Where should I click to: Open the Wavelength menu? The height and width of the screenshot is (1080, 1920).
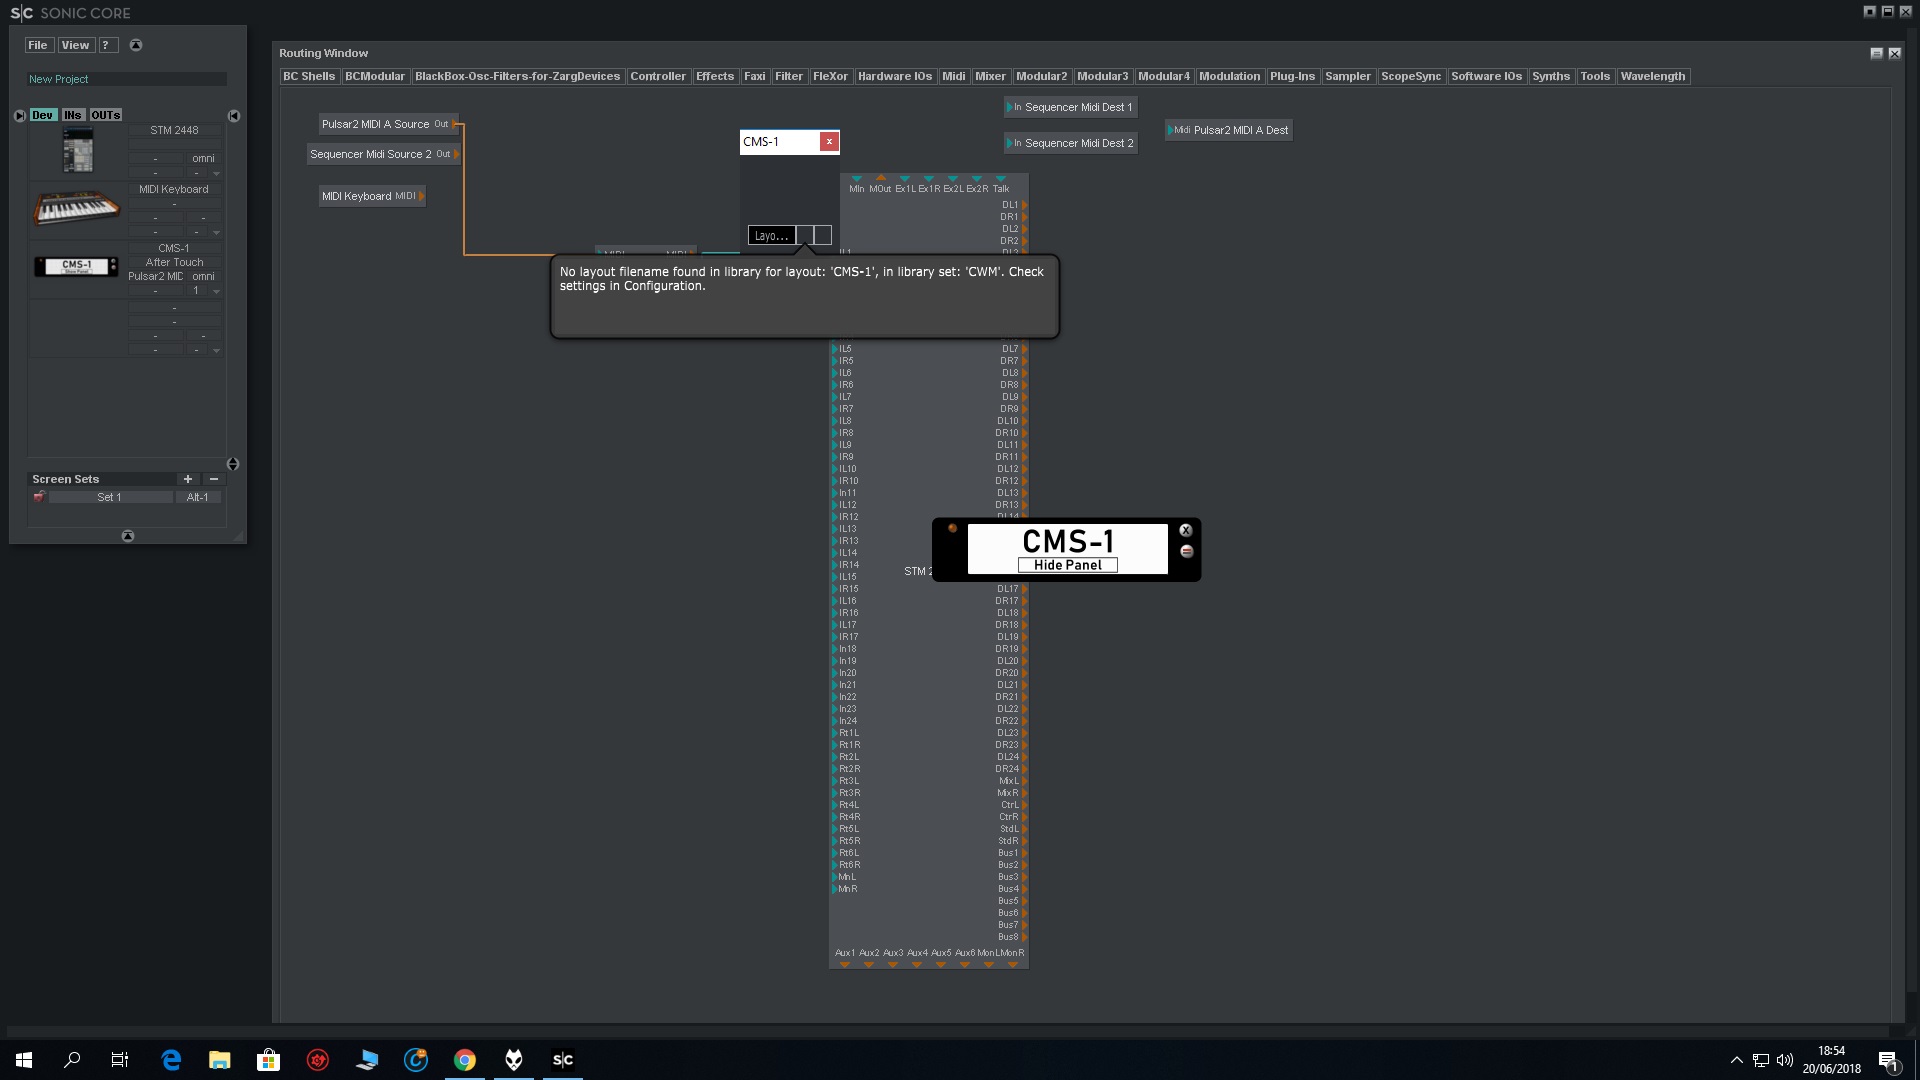(1653, 76)
